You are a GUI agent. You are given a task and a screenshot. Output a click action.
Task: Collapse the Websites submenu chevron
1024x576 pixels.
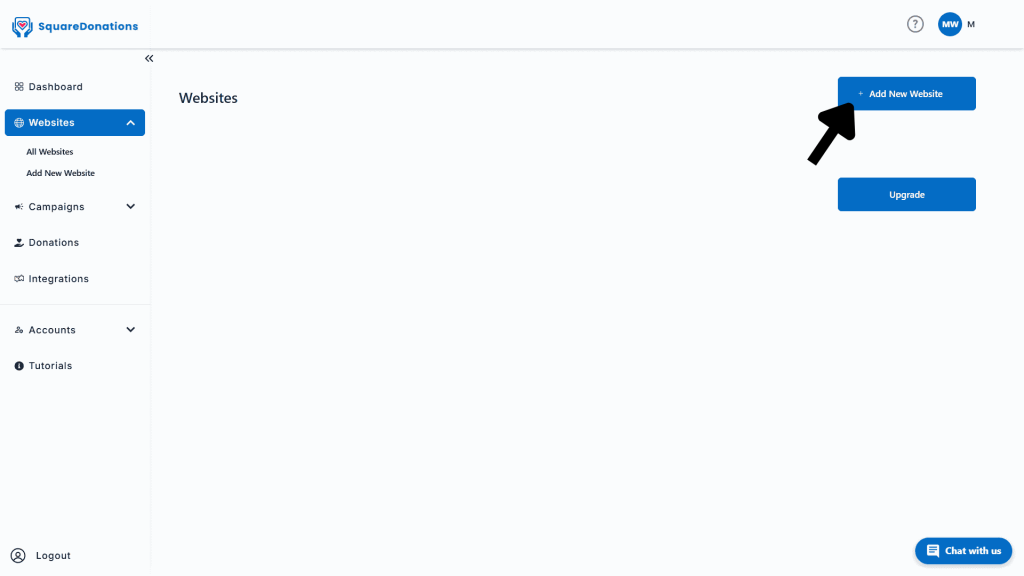coord(131,123)
